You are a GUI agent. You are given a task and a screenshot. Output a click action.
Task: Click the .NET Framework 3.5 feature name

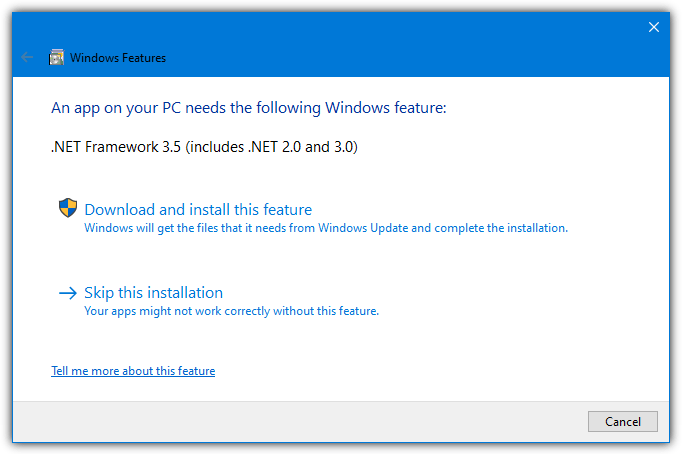click(x=204, y=147)
